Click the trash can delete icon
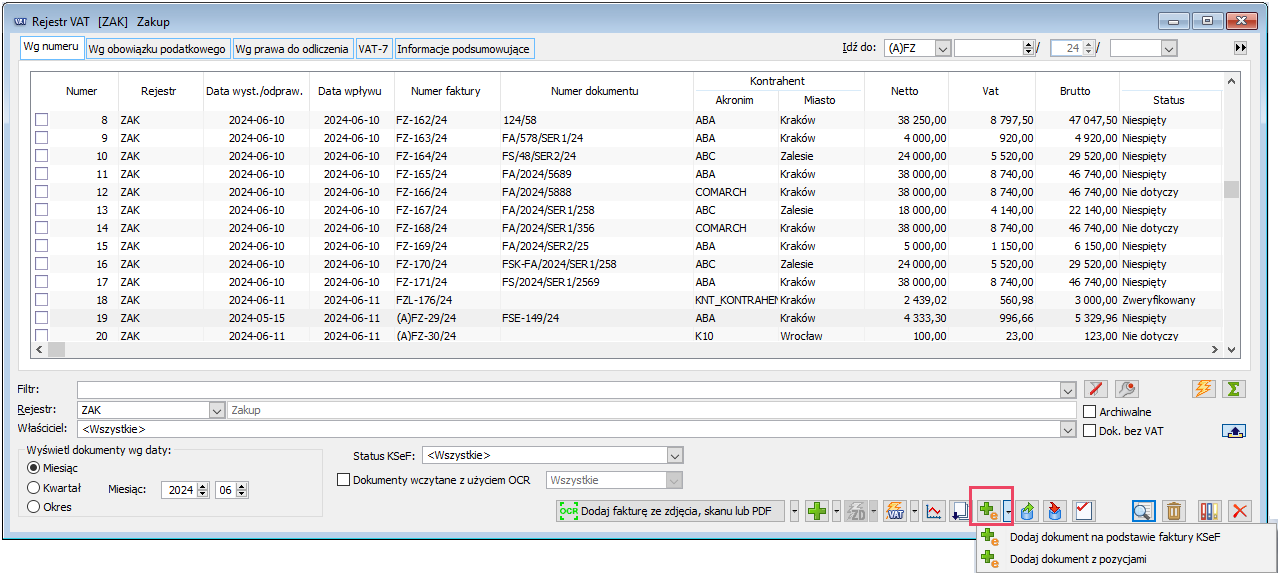Image resolution: width=1283 pixels, height=577 pixels. click(1174, 511)
